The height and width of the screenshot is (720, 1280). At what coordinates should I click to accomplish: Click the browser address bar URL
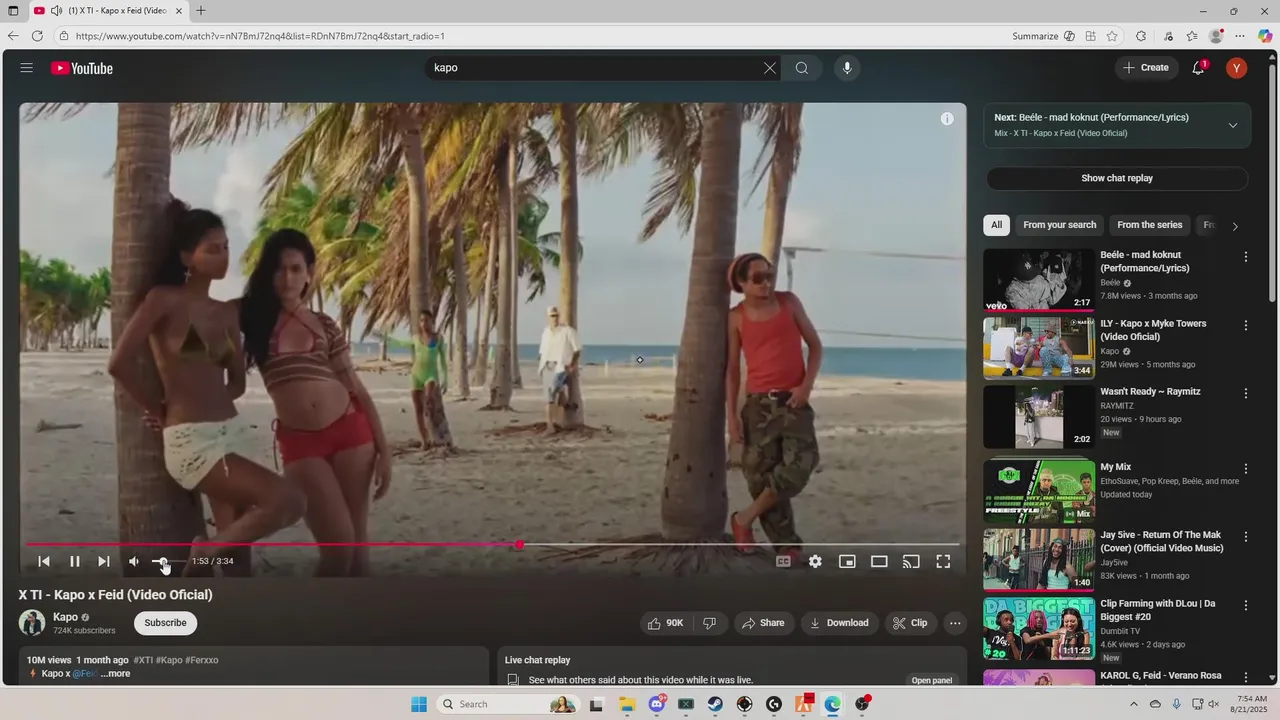pyautogui.click(x=260, y=36)
